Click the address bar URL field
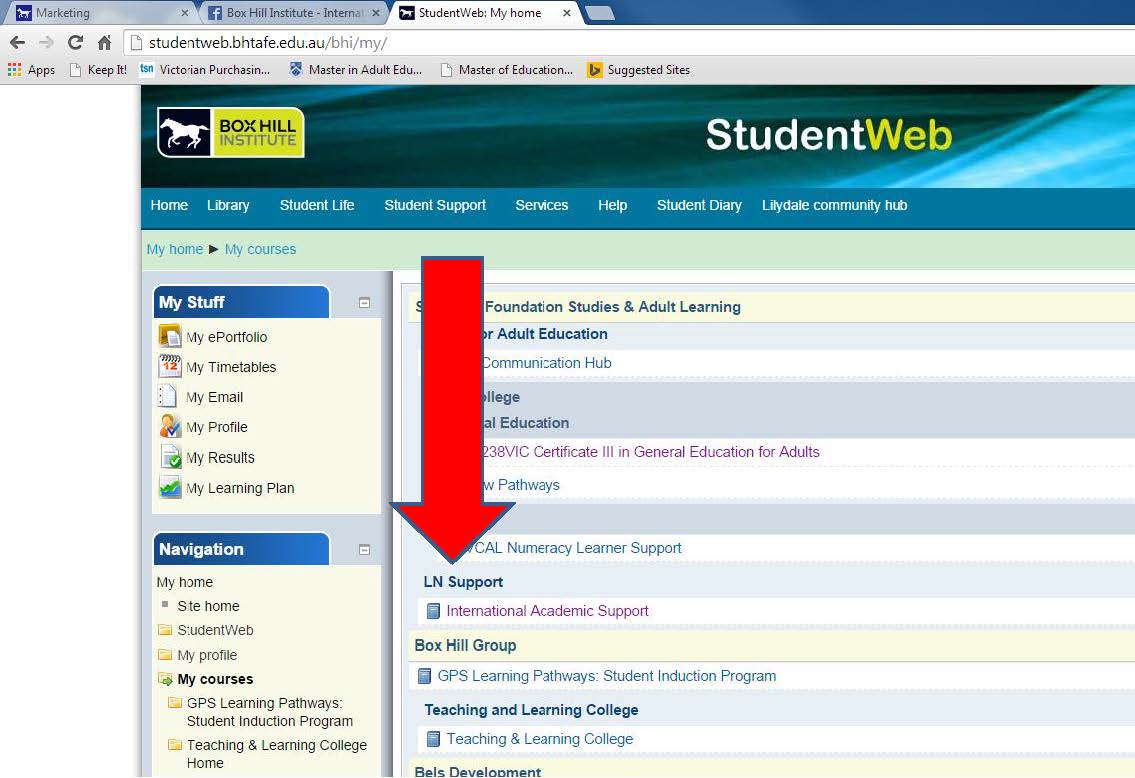Screen dimensions: 1135x778 click(630, 43)
